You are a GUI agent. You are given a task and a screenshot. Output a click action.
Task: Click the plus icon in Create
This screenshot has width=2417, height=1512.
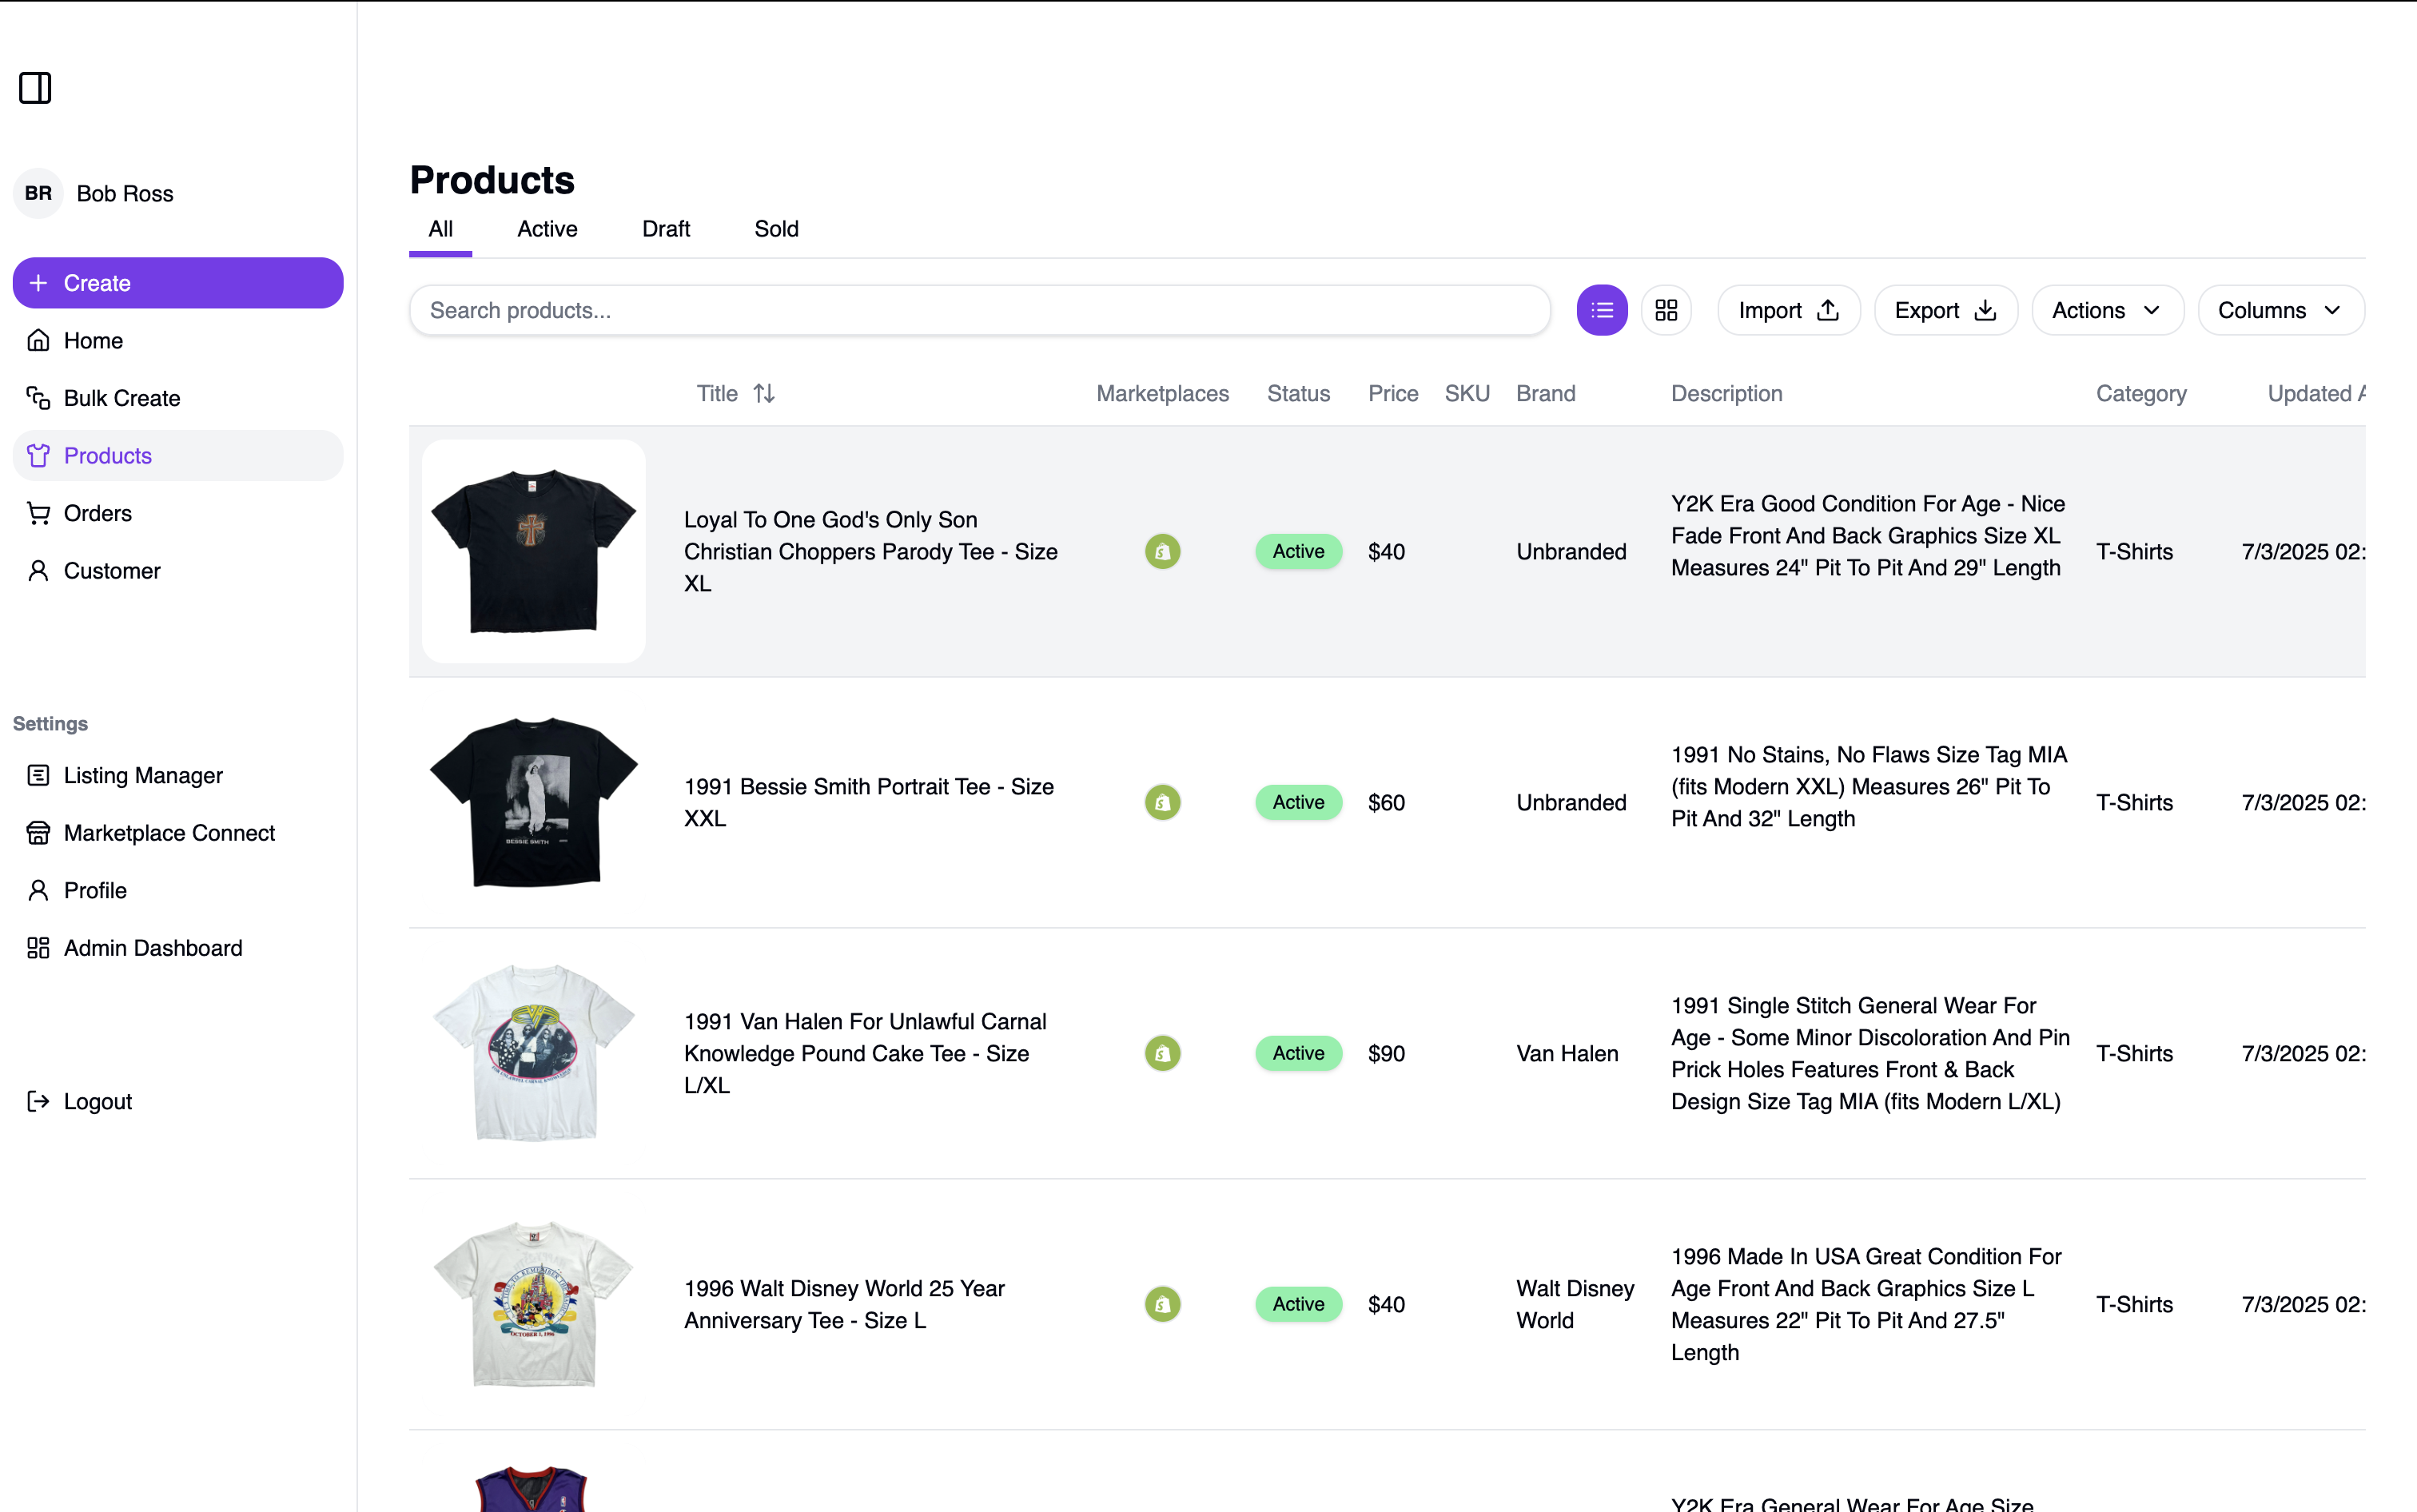[38, 283]
